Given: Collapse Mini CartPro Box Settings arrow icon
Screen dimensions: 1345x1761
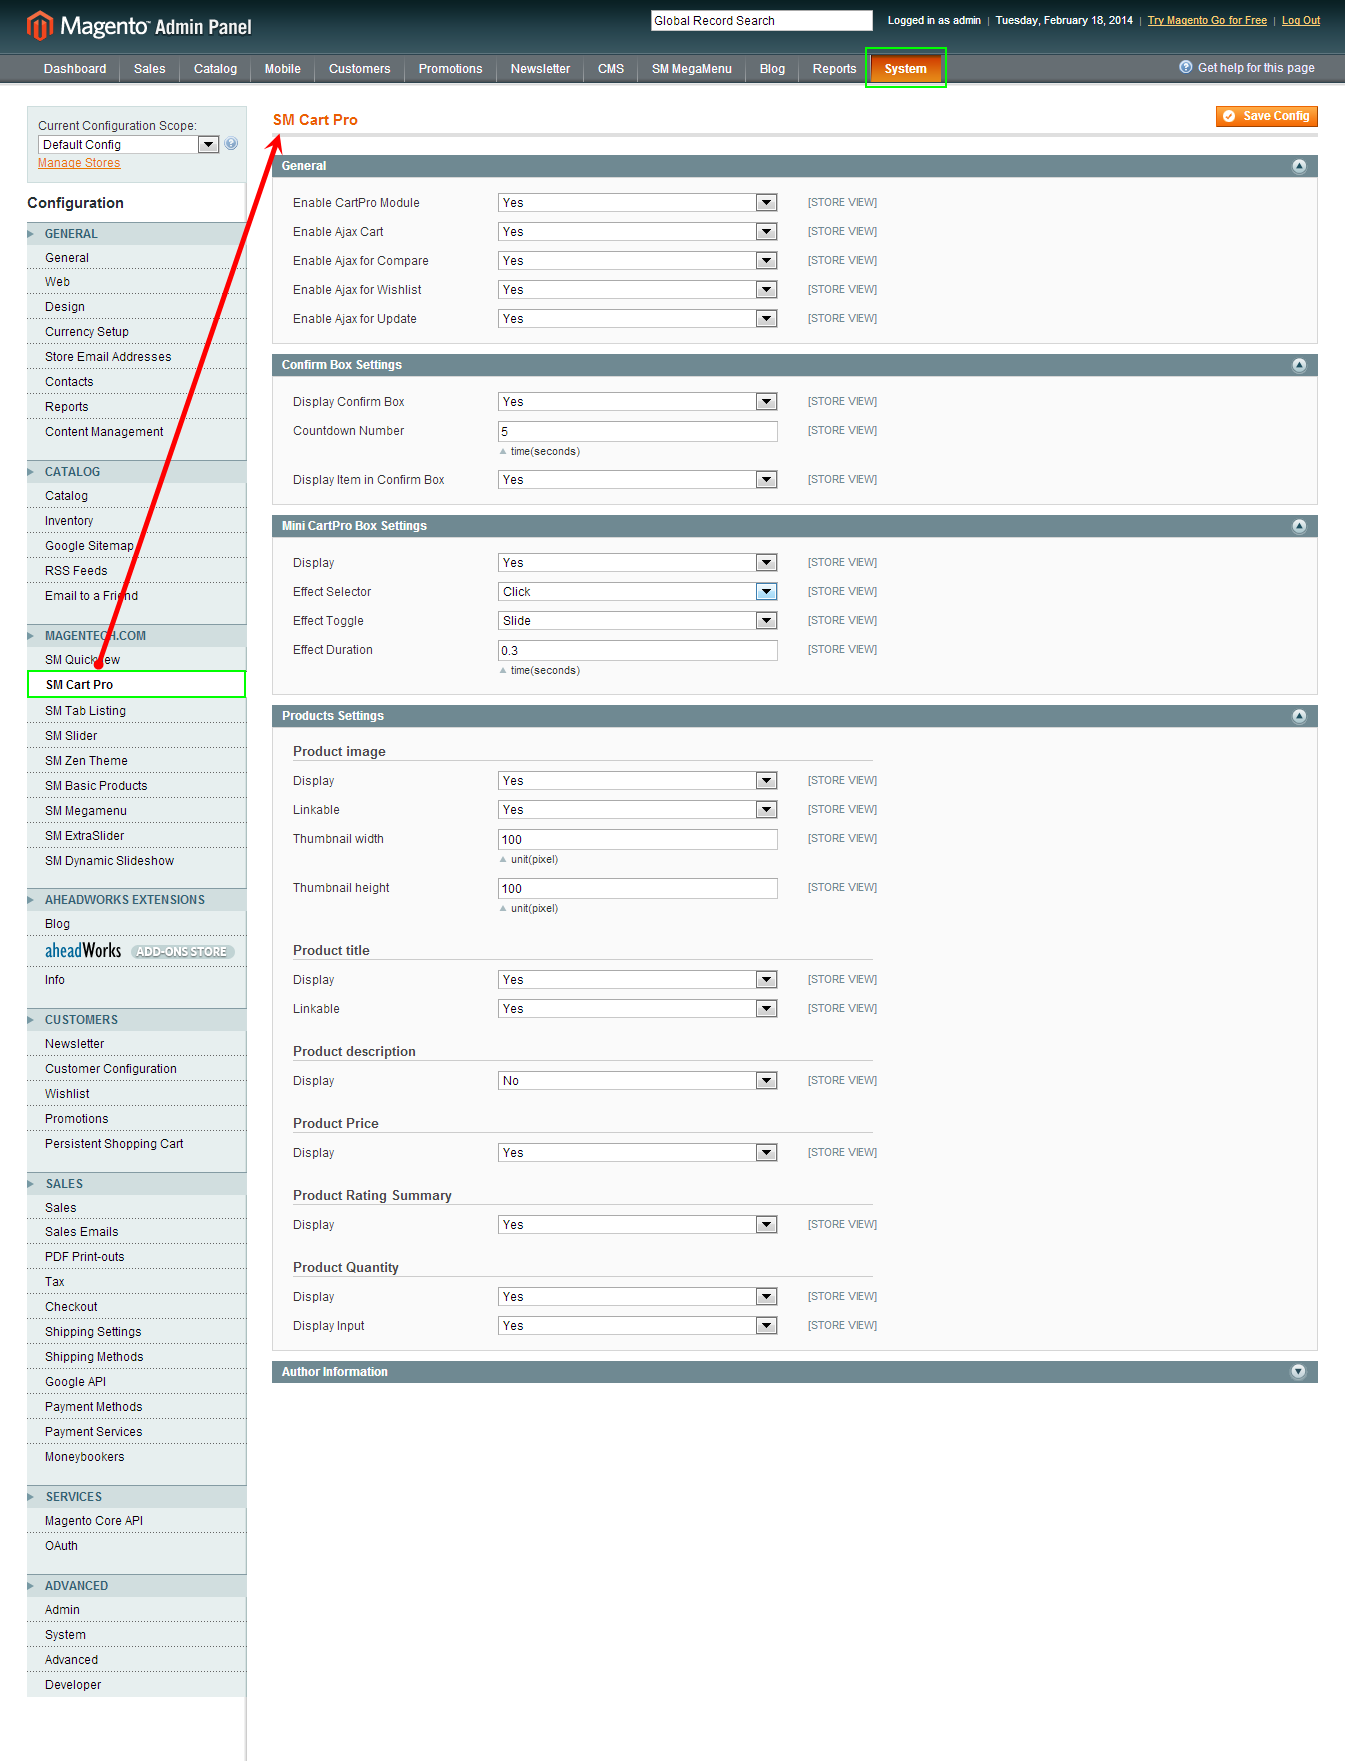Looking at the screenshot, I should point(1299,526).
